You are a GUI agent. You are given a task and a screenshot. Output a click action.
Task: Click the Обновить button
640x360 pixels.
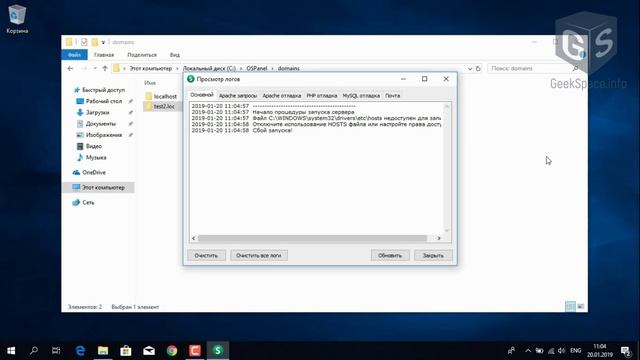(390, 256)
